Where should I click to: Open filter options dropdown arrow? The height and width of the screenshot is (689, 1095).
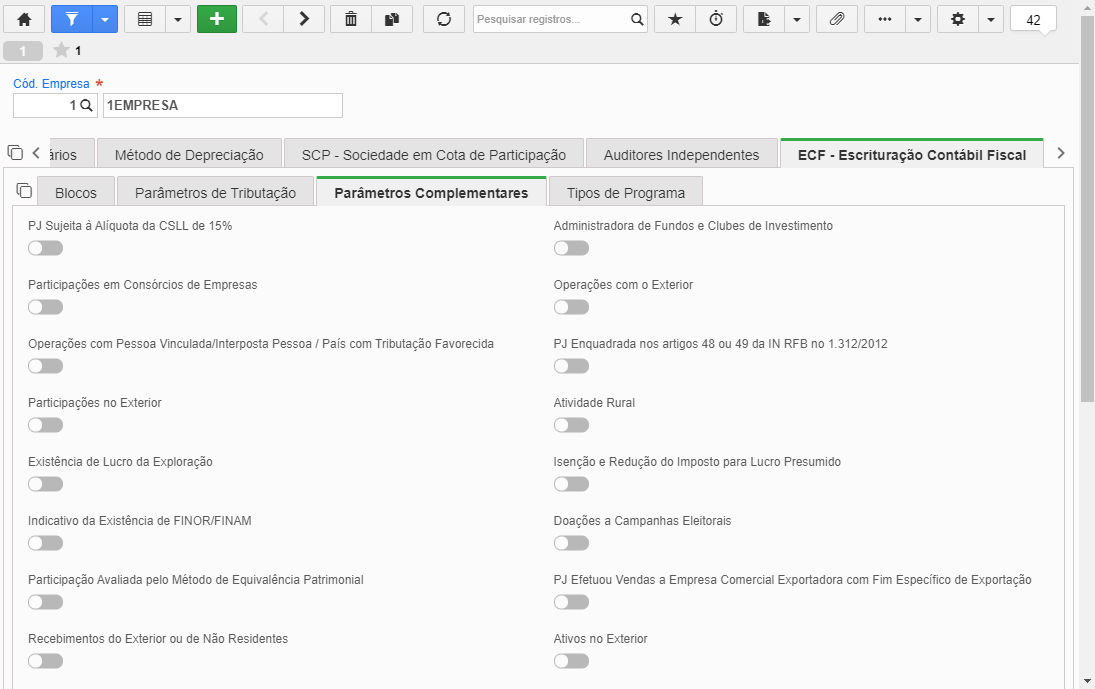(105, 19)
